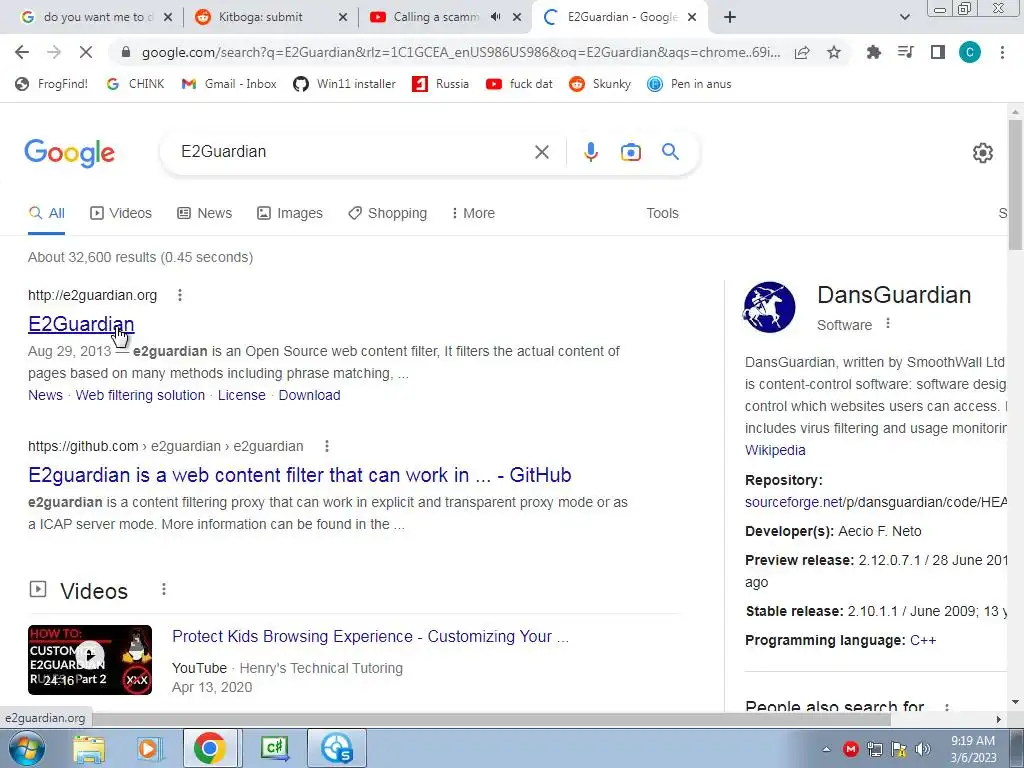Select the News search tab
The image size is (1024, 768).
(205, 214)
